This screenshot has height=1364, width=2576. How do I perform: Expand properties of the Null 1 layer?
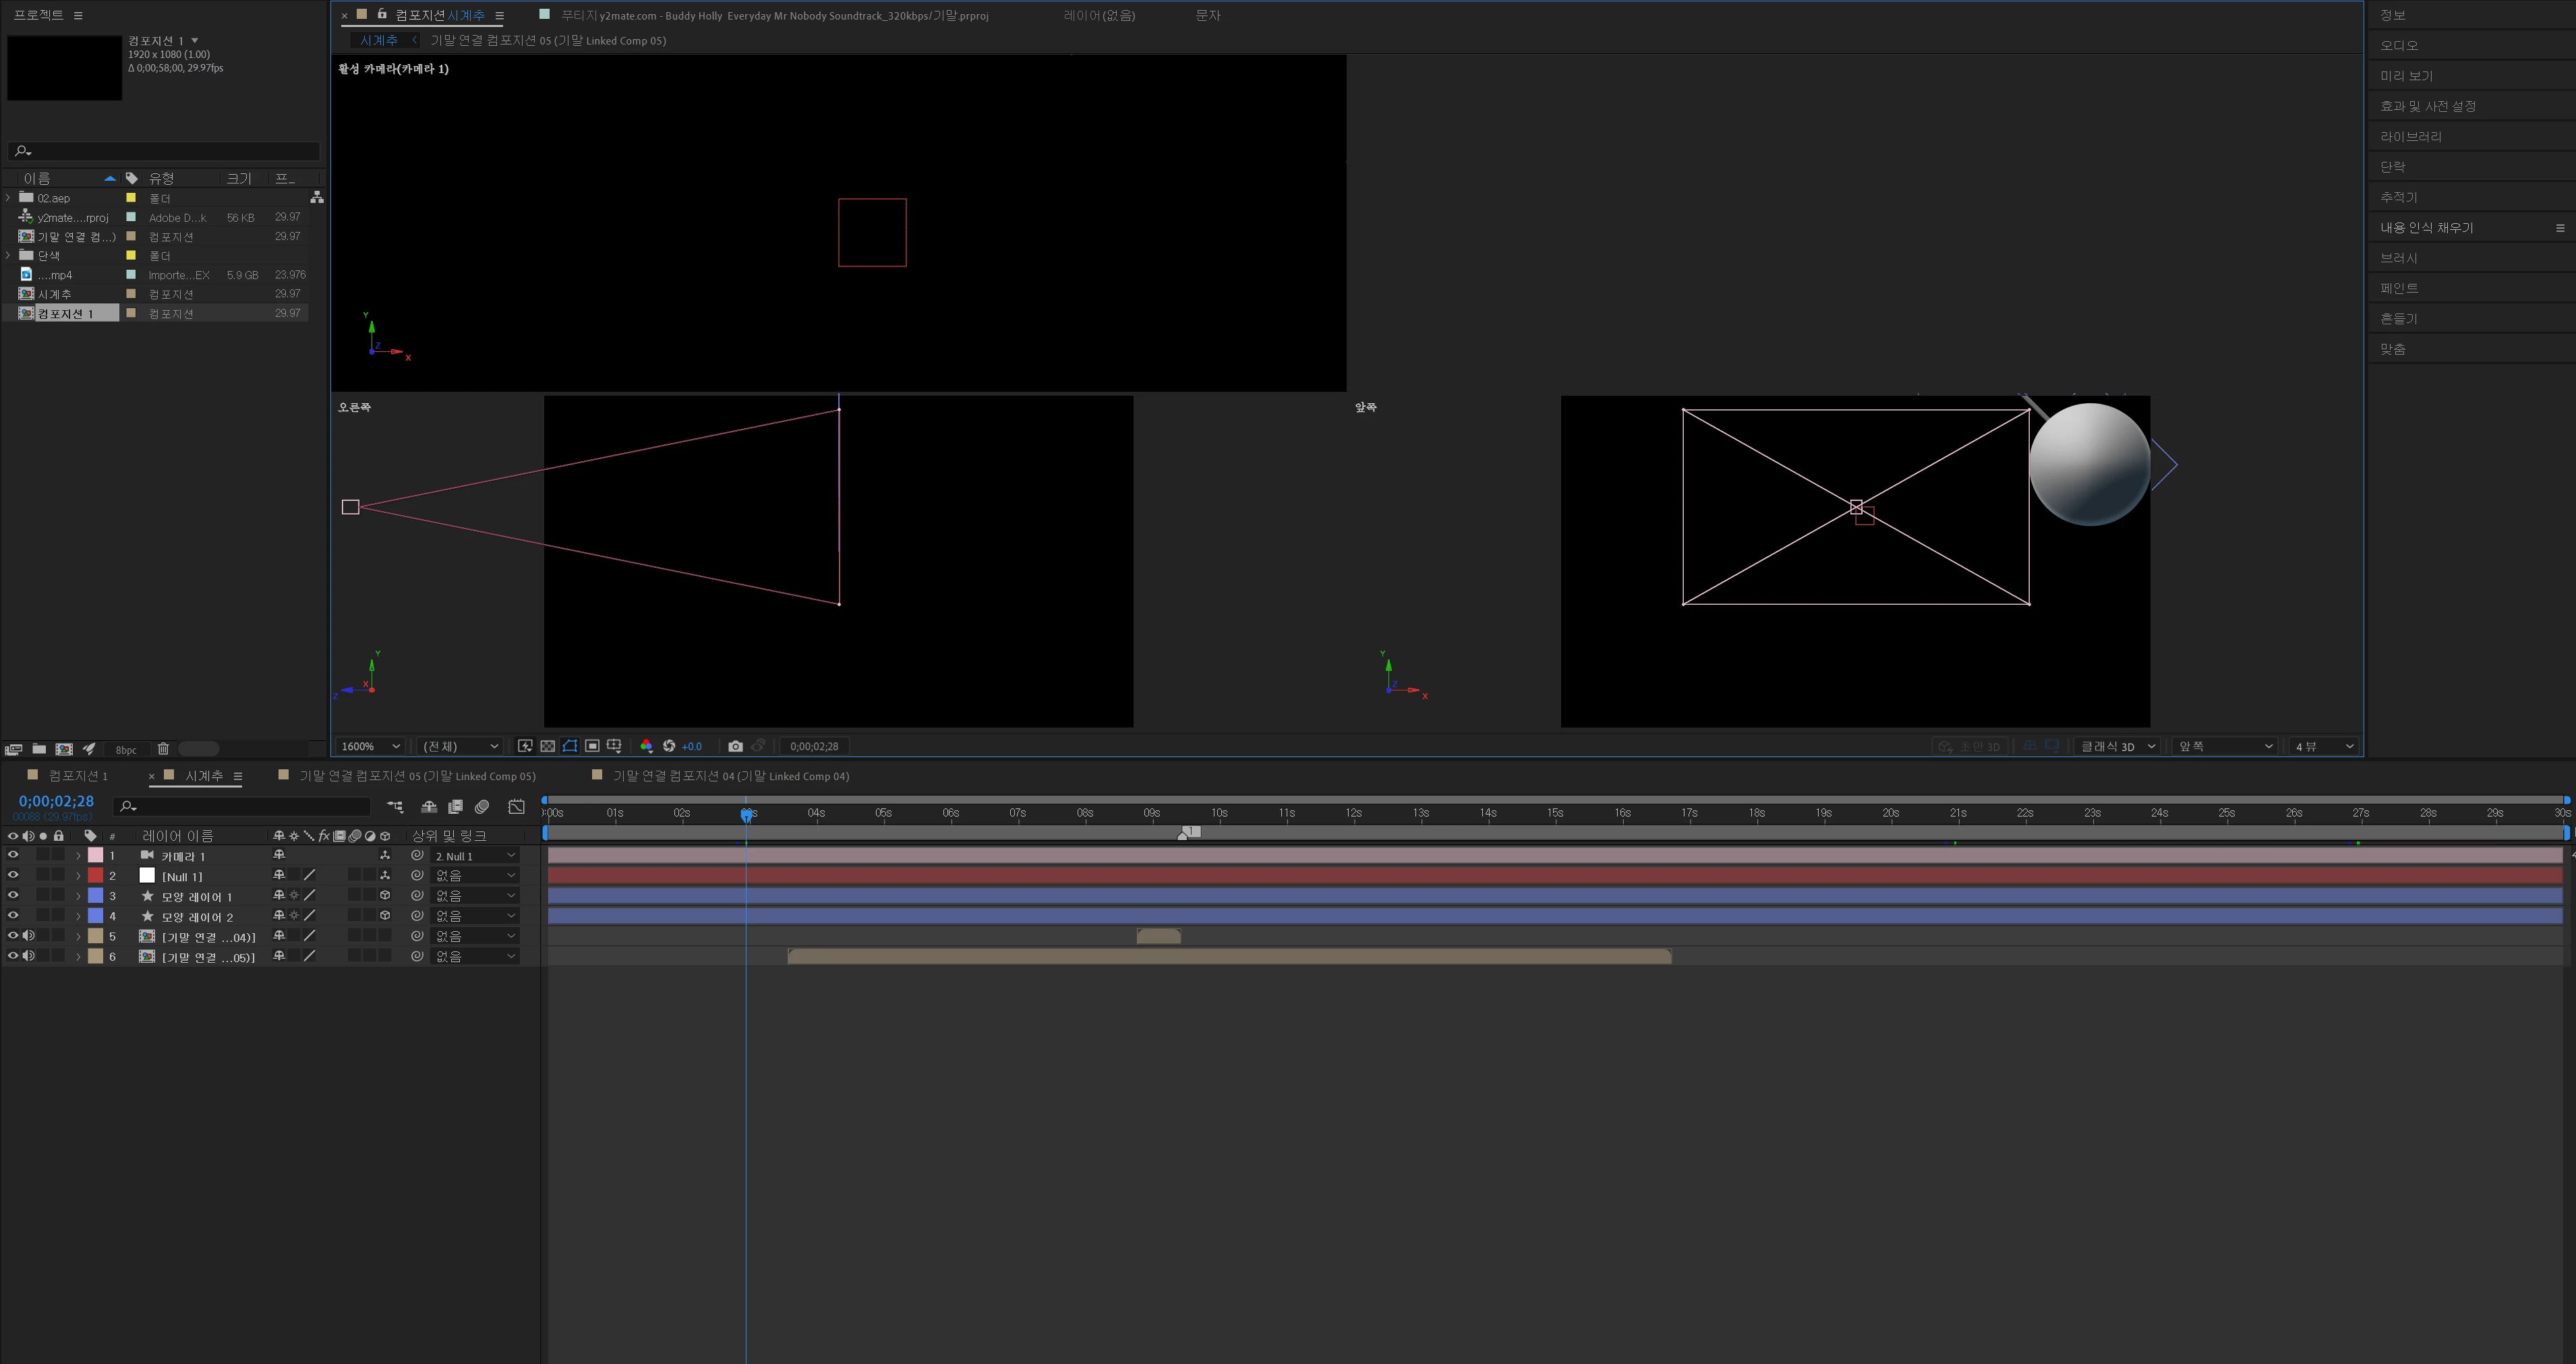point(78,876)
